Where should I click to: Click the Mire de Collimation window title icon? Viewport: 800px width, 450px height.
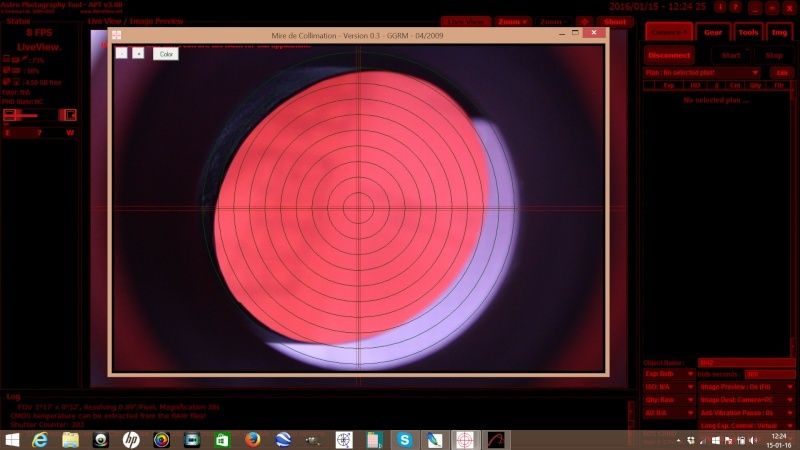[x=117, y=35]
